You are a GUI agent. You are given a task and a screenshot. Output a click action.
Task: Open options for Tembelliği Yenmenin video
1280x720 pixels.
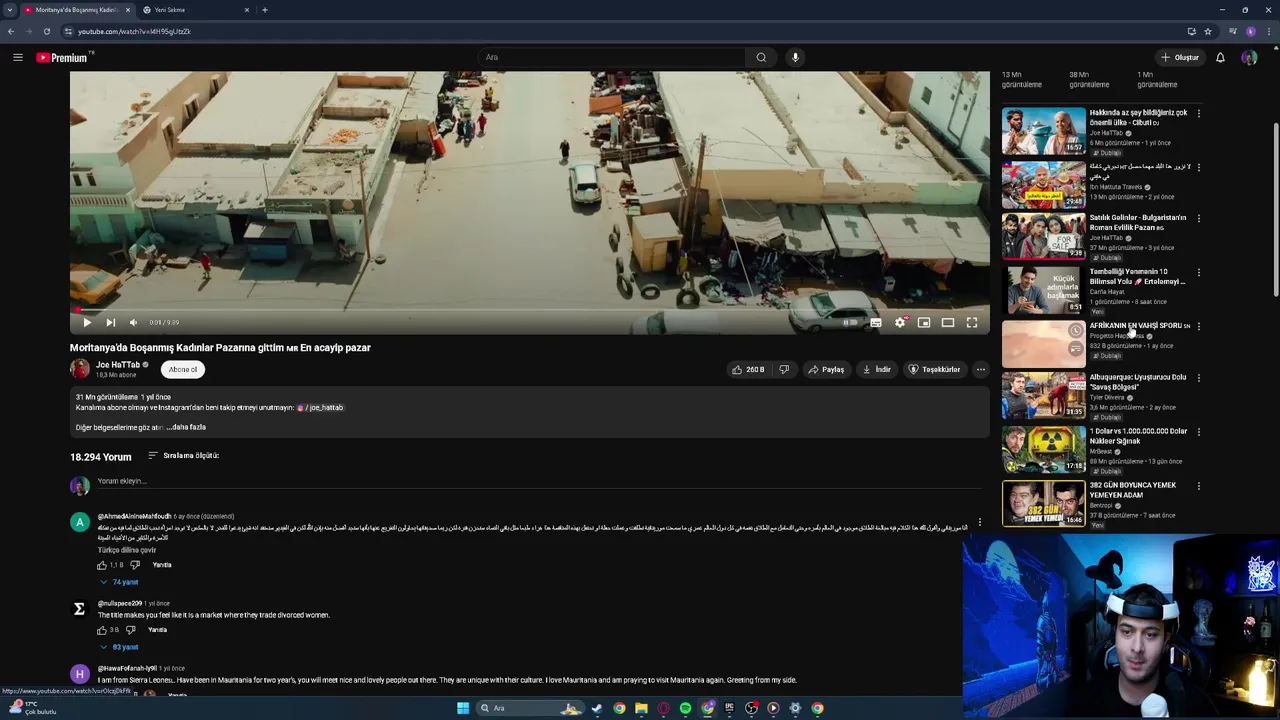(x=1198, y=272)
